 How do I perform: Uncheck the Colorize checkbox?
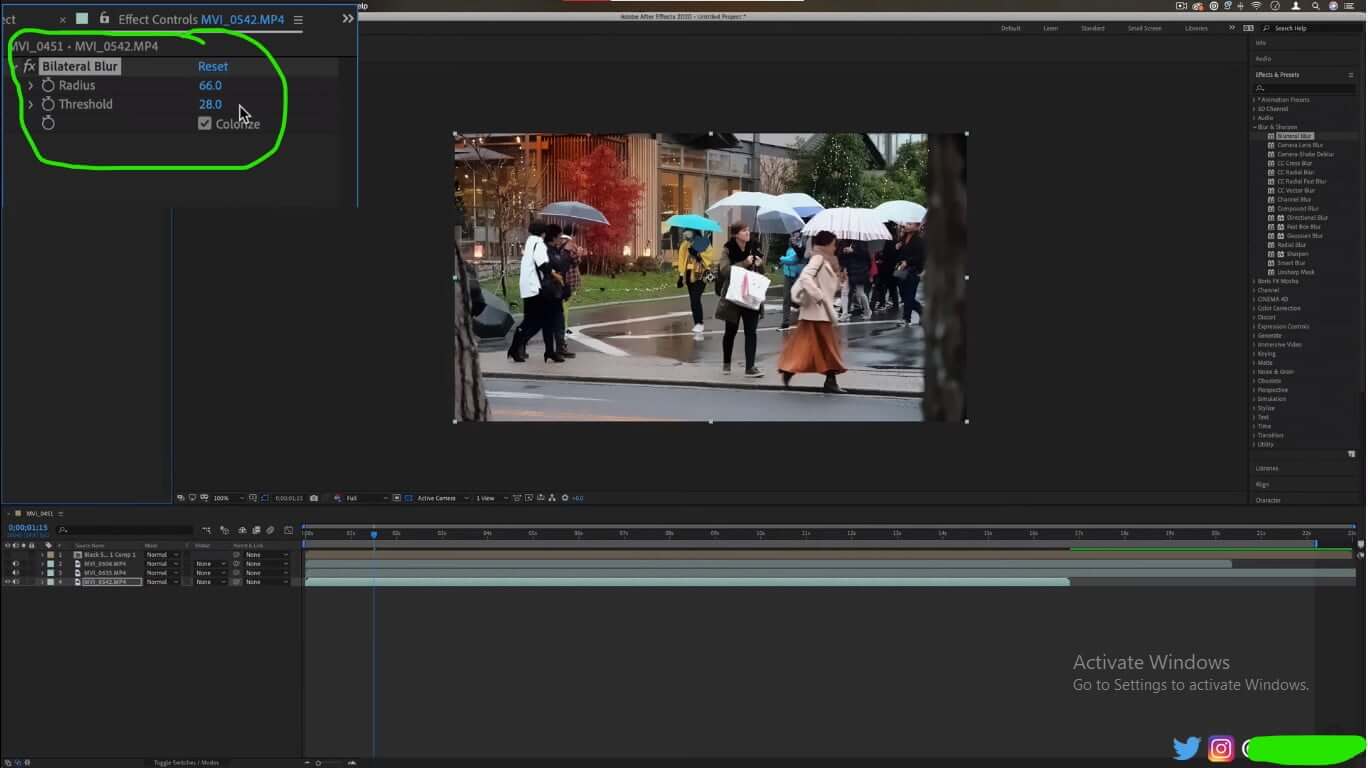click(205, 123)
